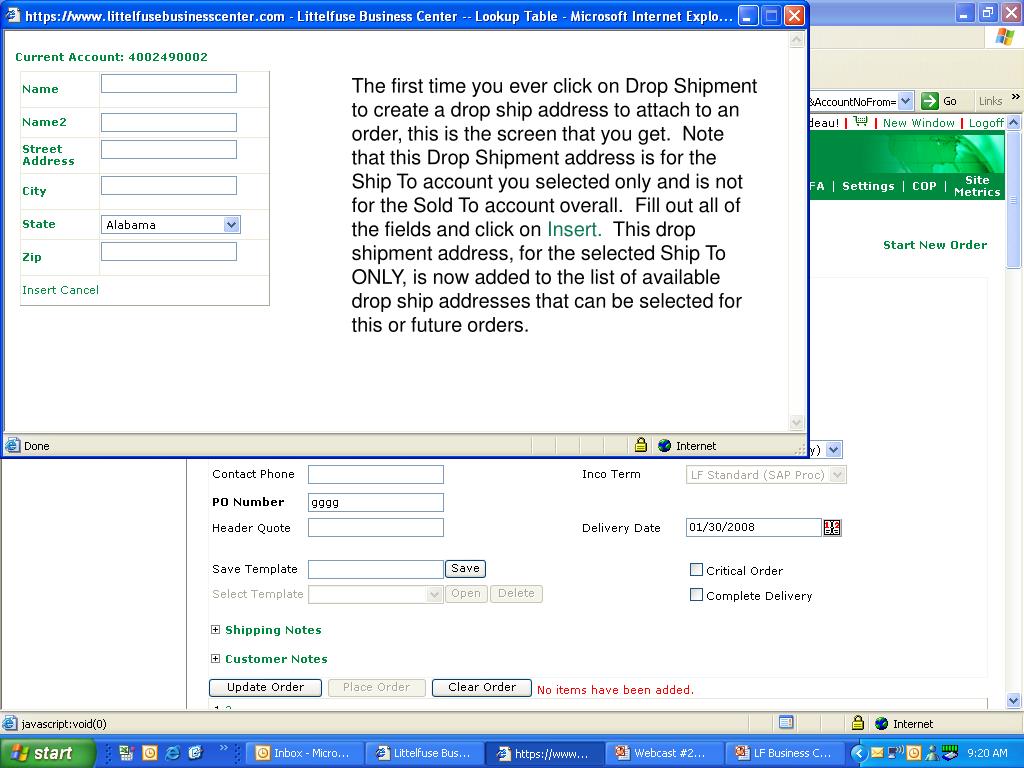The image size is (1024, 768).
Task: Switch to Littelfuse Bus... taskbar button
Action: click(424, 753)
